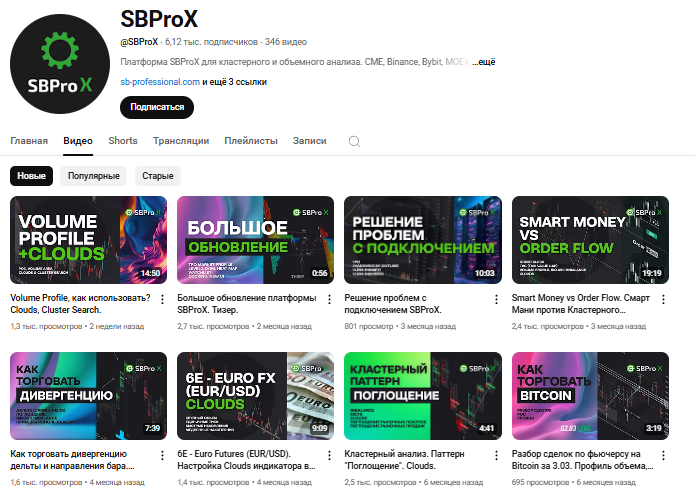Image resolution: width=695 pixels, height=497 pixels.
Task: Click '1,6 тыс. просмотров • 4 месяца назад'
Action: [x=77, y=482]
